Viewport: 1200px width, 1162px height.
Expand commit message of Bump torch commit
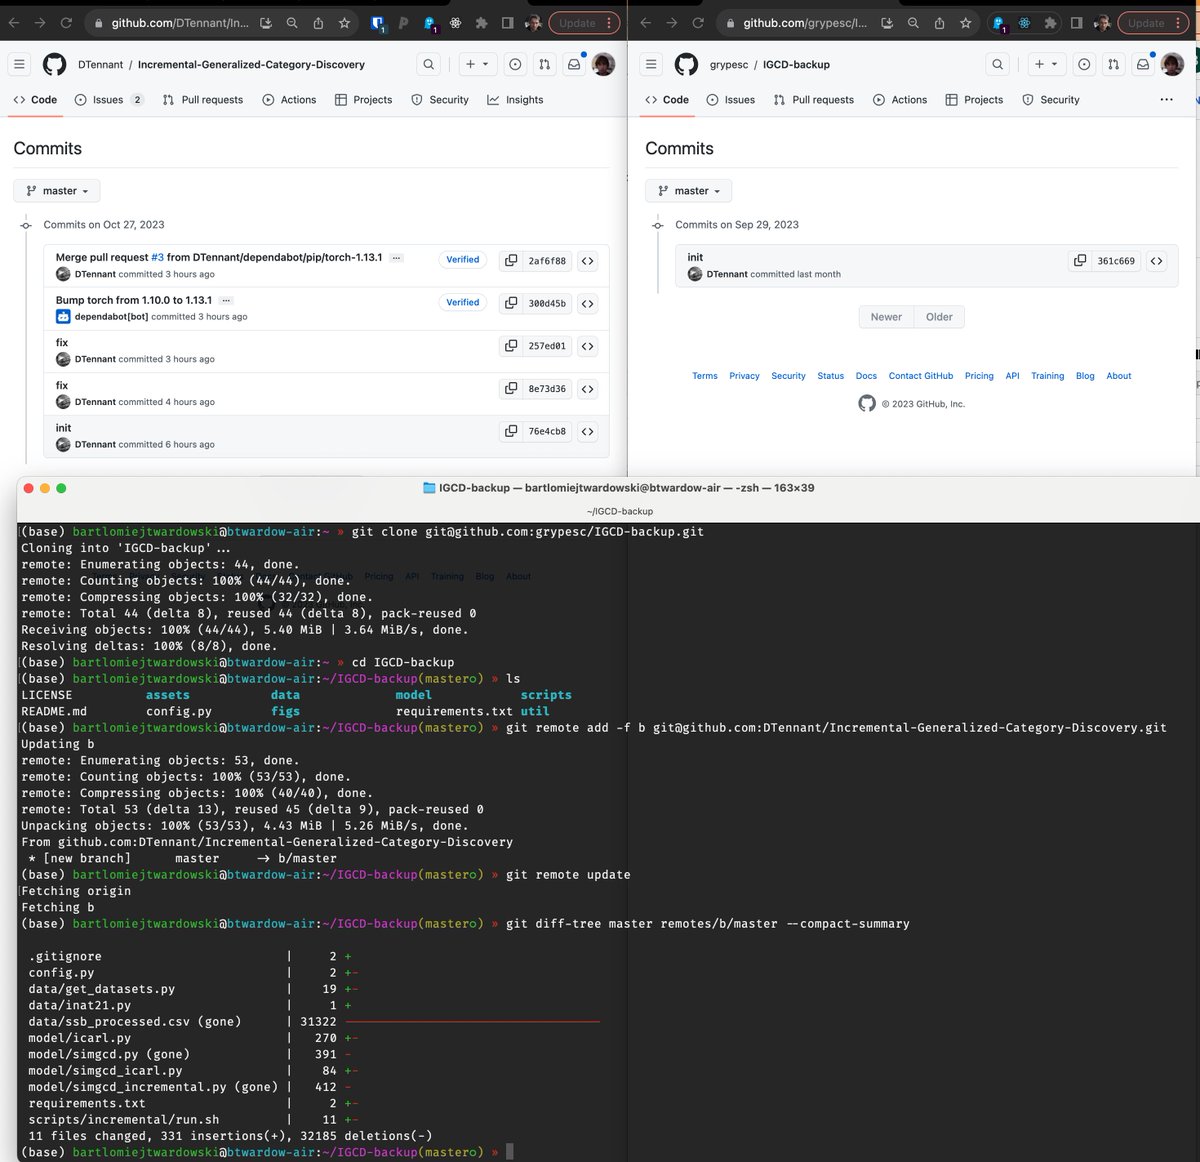tap(226, 300)
